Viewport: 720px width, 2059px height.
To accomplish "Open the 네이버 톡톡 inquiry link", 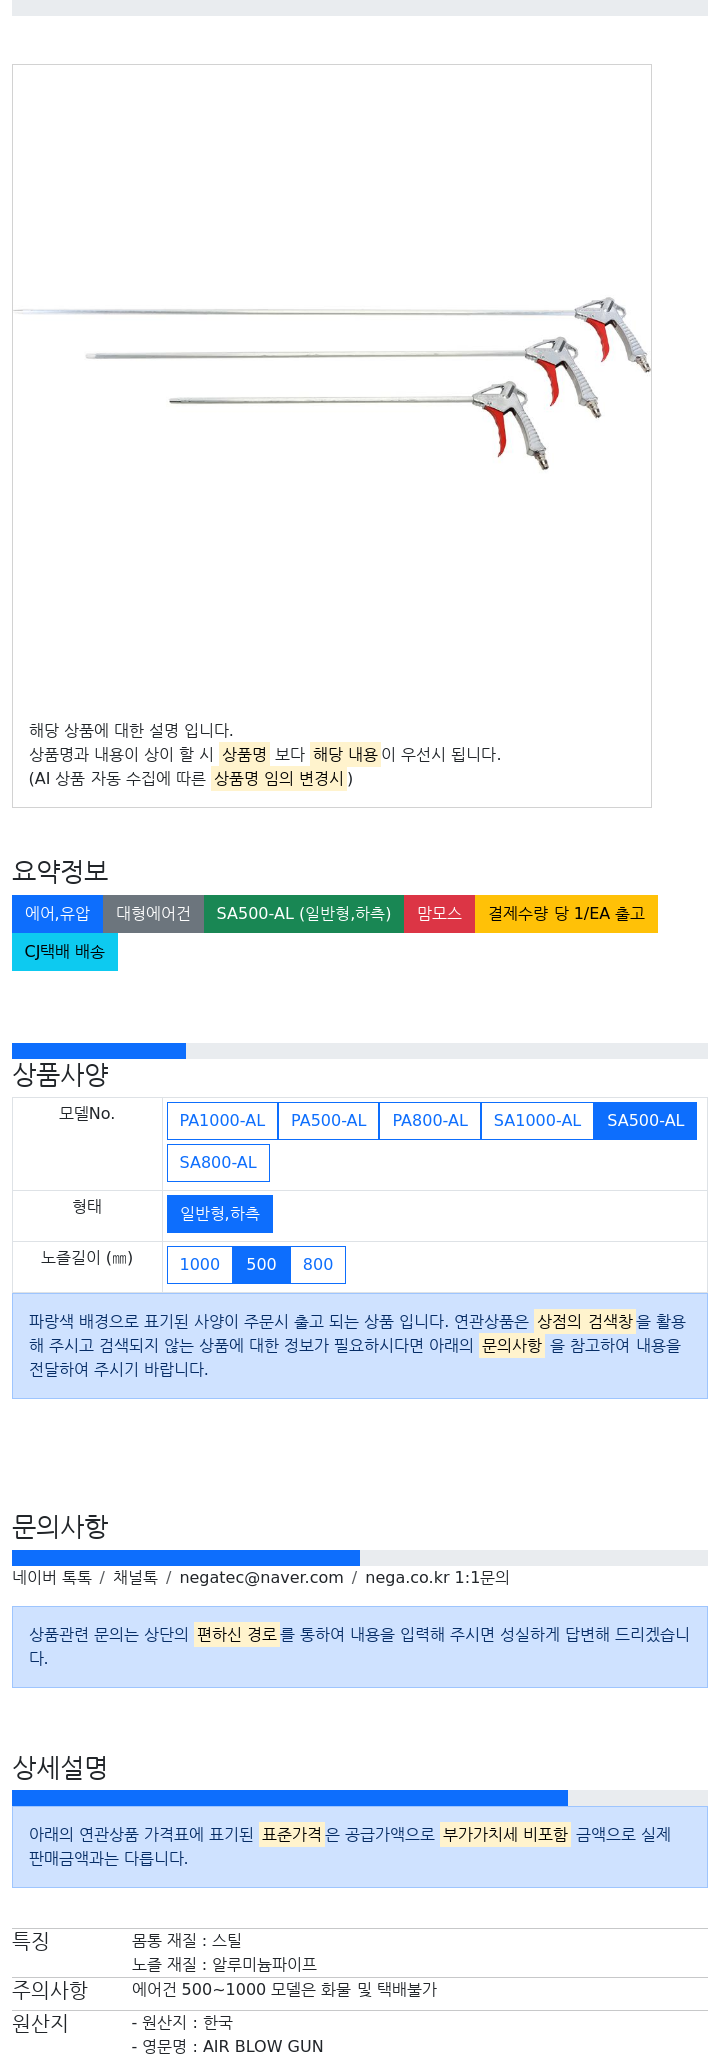I will (52, 1578).
